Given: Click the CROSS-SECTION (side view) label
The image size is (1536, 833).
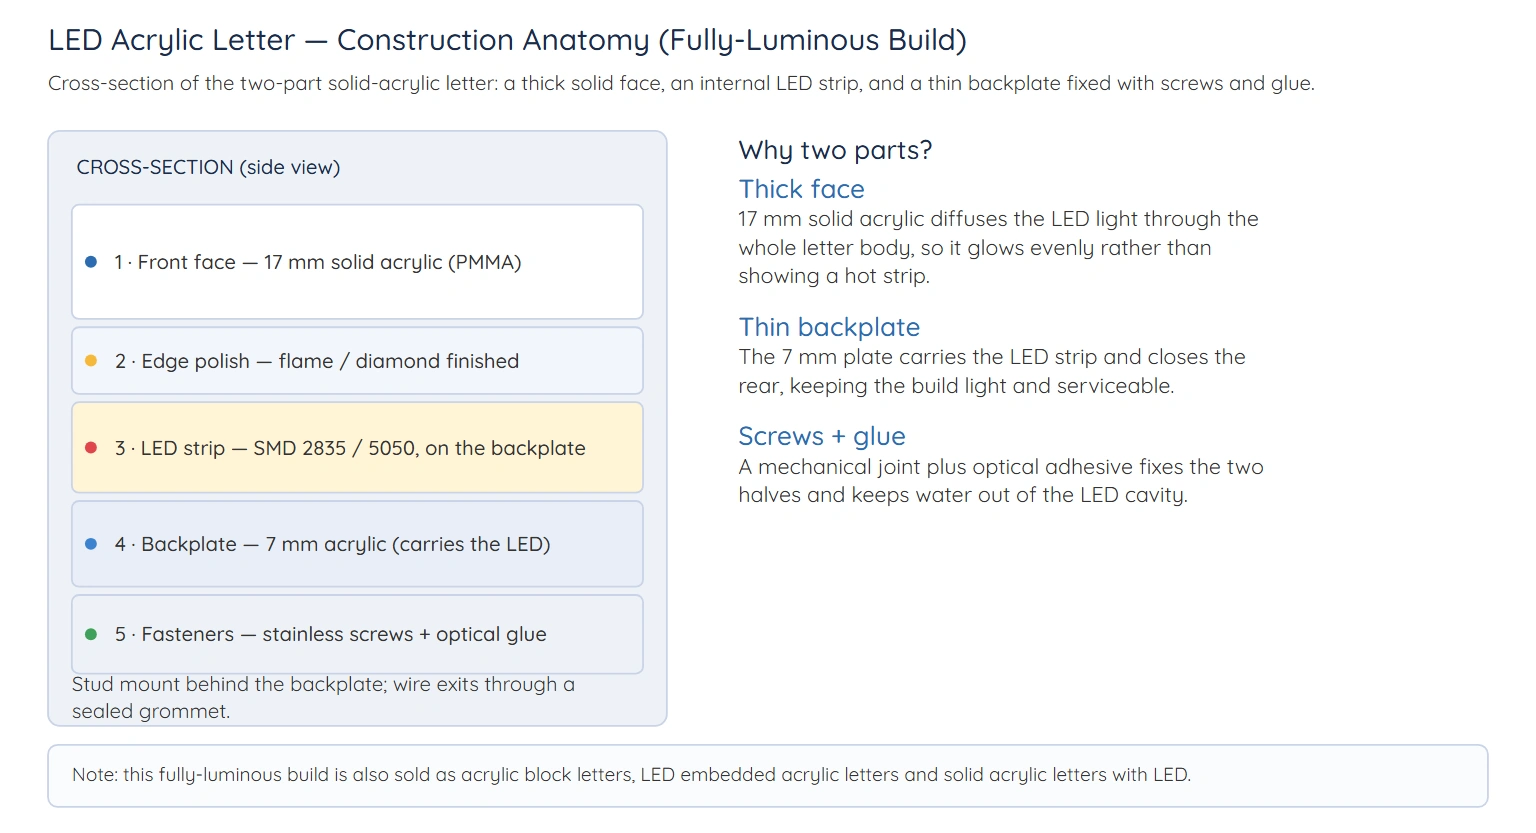Looking at the screenshot, I should (x=208, y=167).
